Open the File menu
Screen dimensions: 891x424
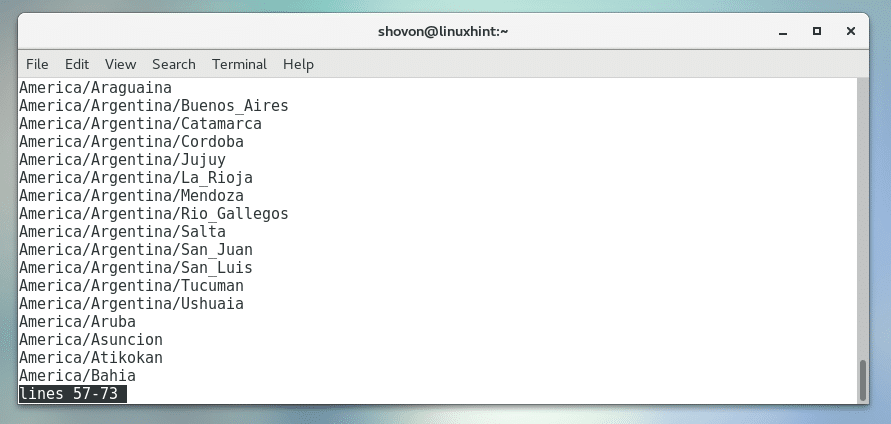(x=37, y=64)
